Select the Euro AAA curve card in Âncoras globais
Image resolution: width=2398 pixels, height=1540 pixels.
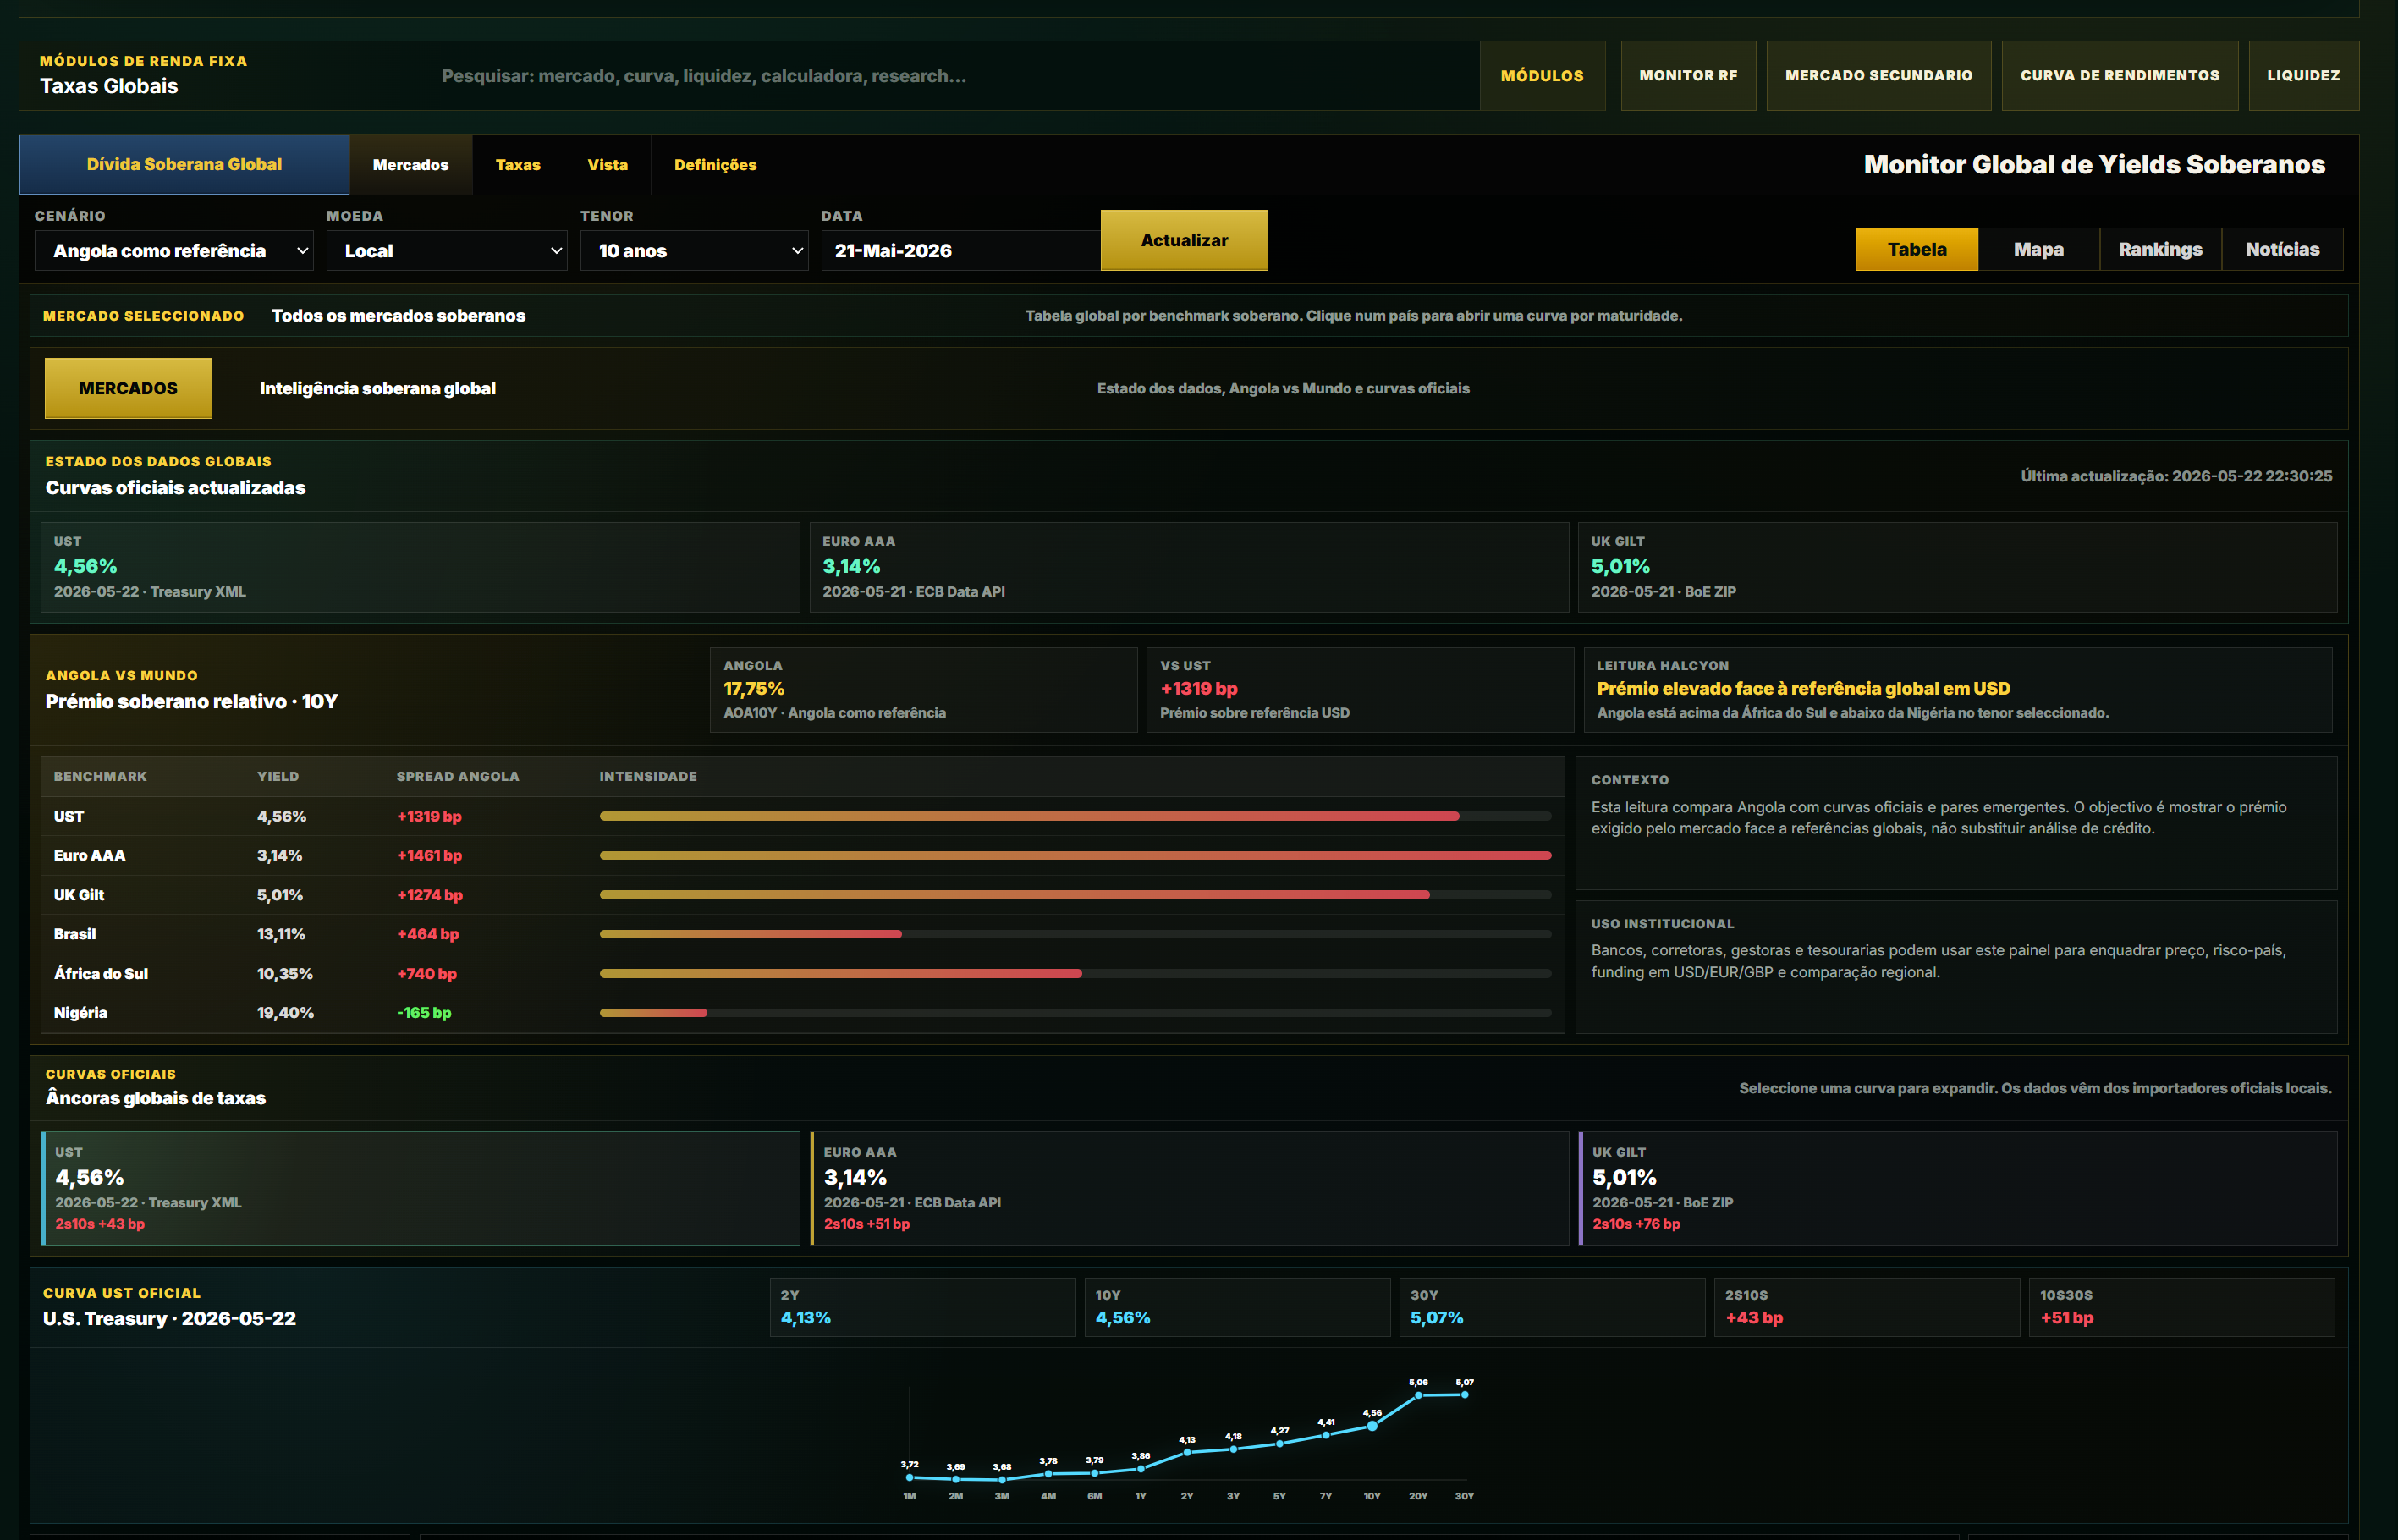(x=1189, y=1188)
